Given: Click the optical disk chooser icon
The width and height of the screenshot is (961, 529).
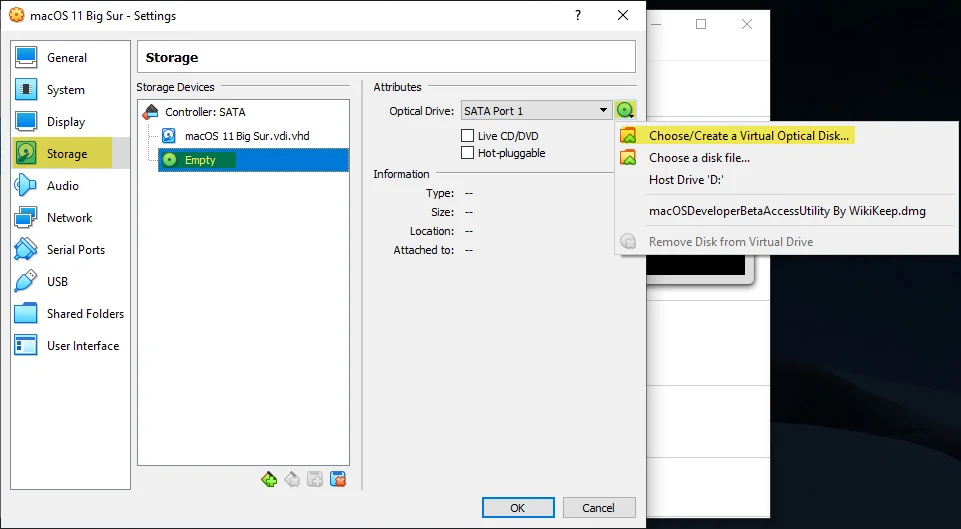Looking at the screenshot, I should pyautogui.click(x=625, y=110).
